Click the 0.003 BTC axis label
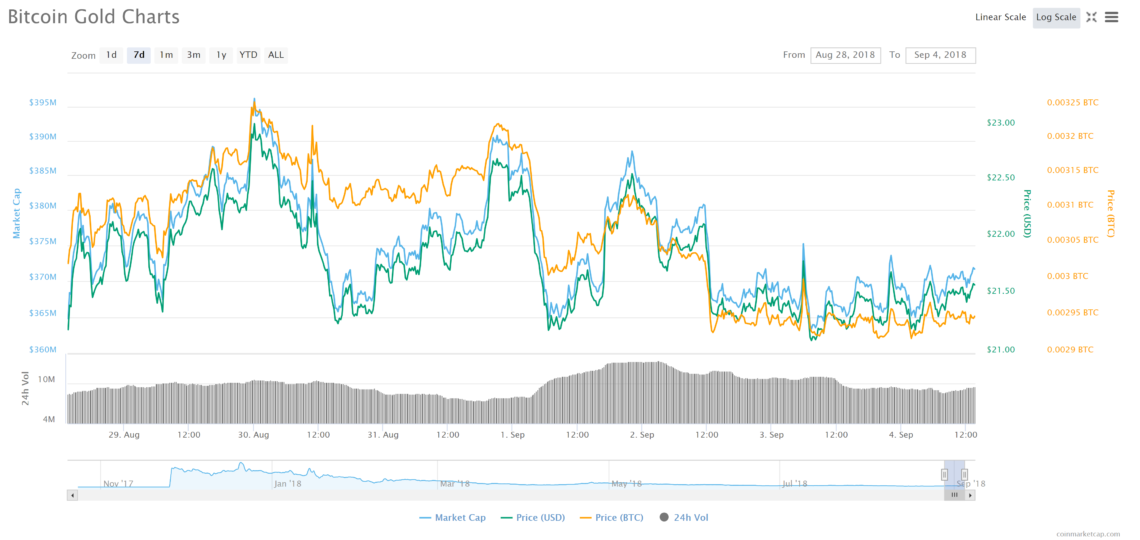Screen dimensions: 1140x540 [1067, 276]
